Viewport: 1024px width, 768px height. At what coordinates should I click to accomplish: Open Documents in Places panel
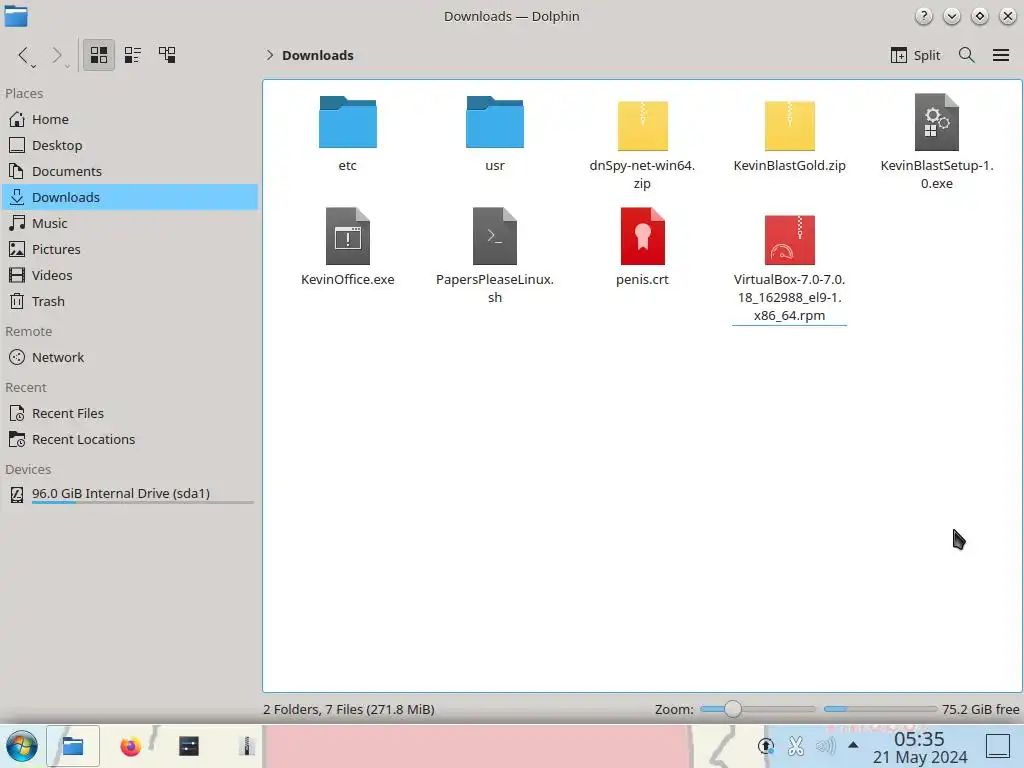pos(130,172)
